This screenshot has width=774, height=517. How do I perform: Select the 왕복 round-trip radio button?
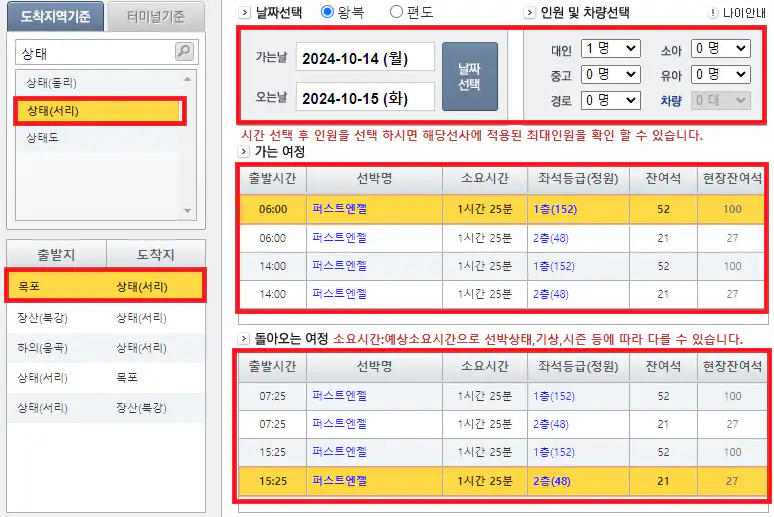[327, 12]
